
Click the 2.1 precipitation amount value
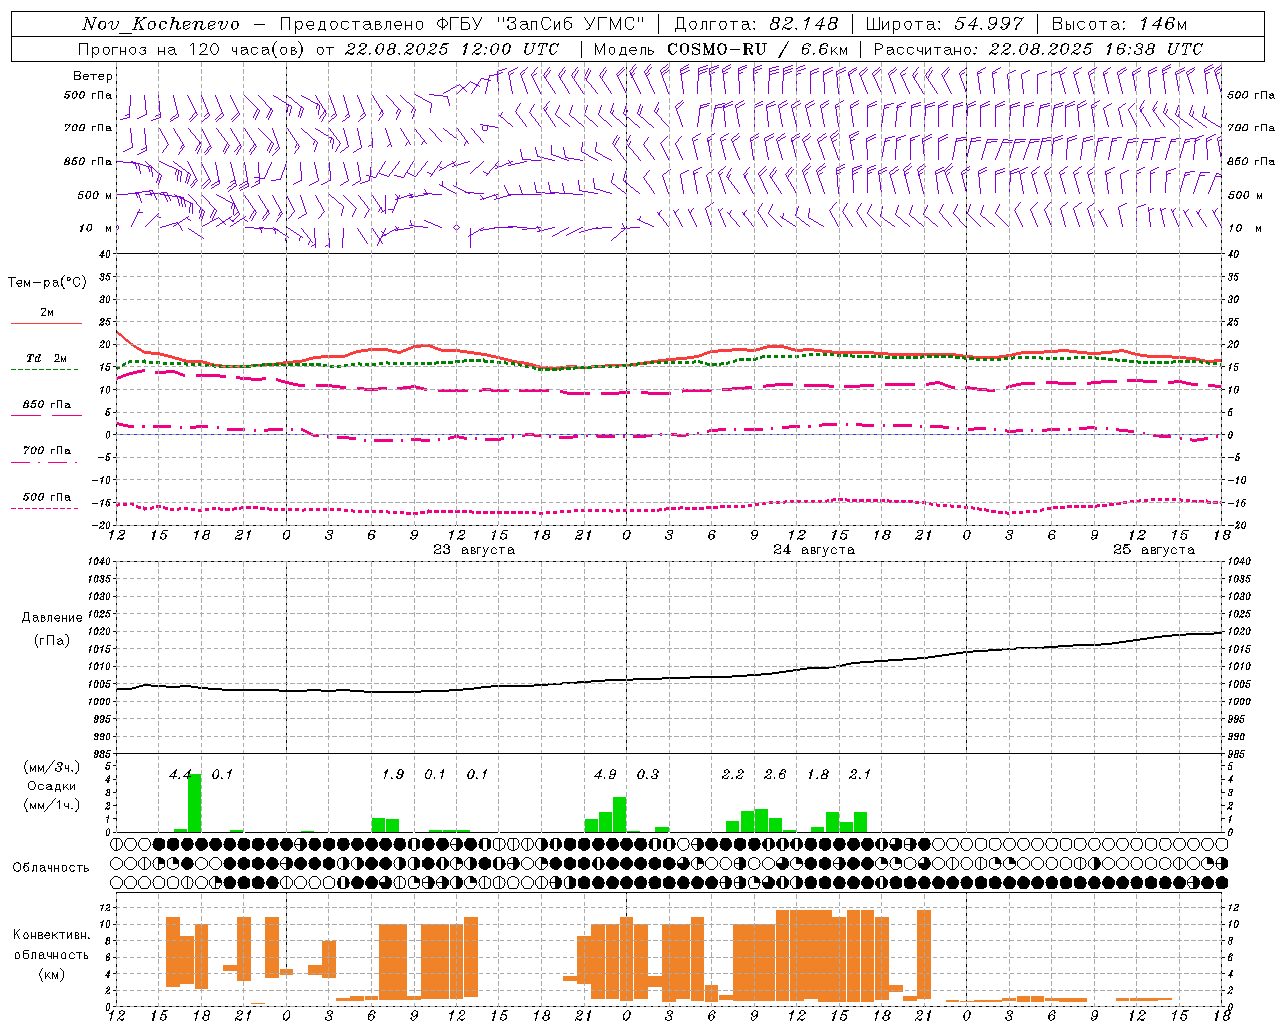point(860,774)
